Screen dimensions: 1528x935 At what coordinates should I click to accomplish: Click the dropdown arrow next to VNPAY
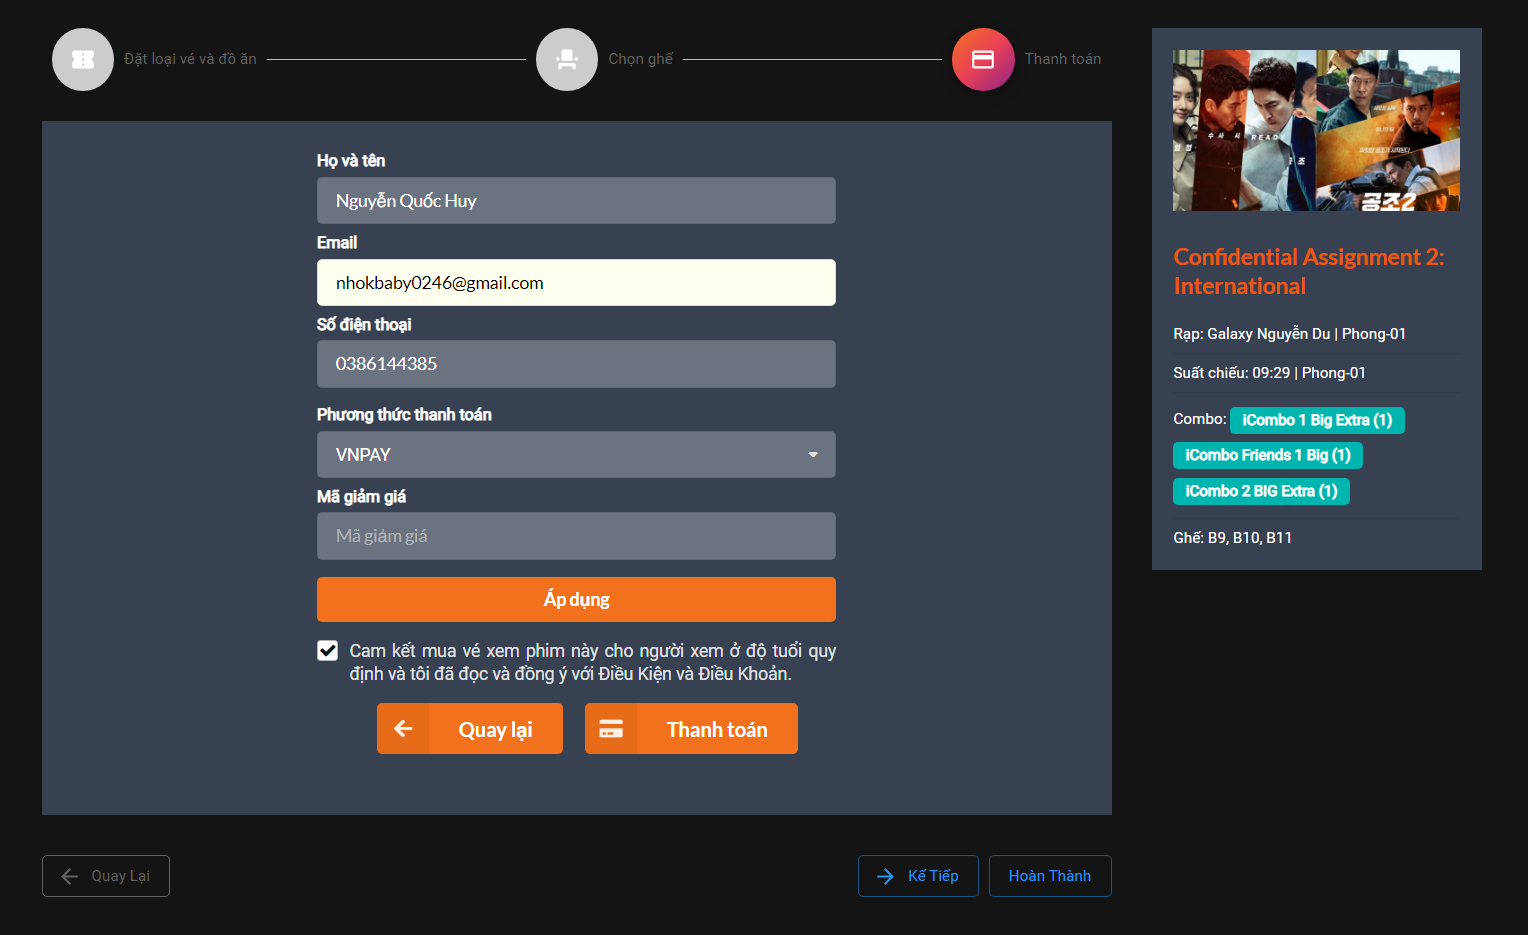point(813,454)
